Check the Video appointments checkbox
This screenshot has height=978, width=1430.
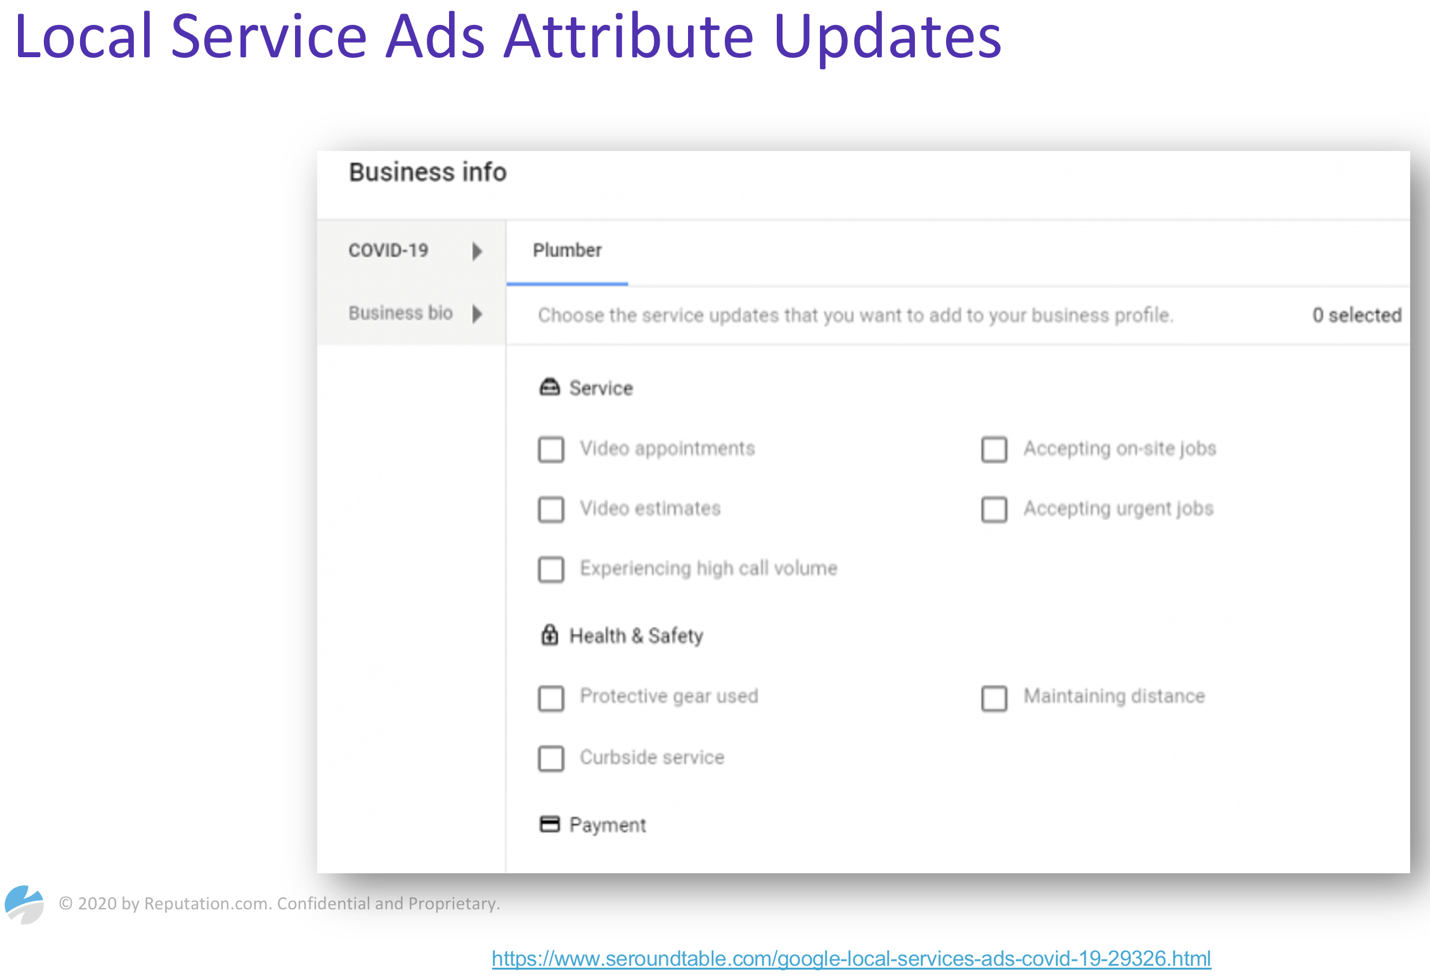551,449
